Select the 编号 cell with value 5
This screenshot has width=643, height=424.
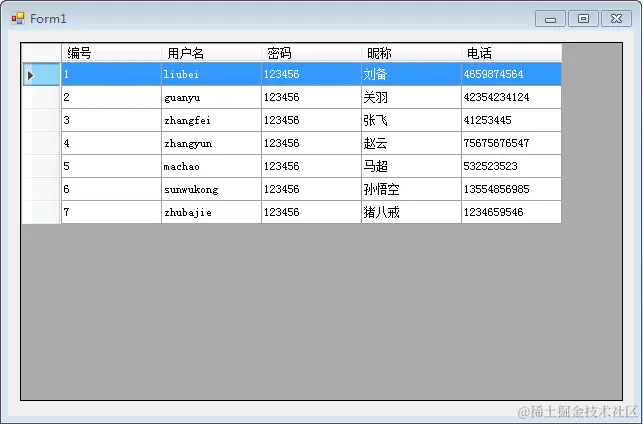pyautogui.click(x=111, y=166)
